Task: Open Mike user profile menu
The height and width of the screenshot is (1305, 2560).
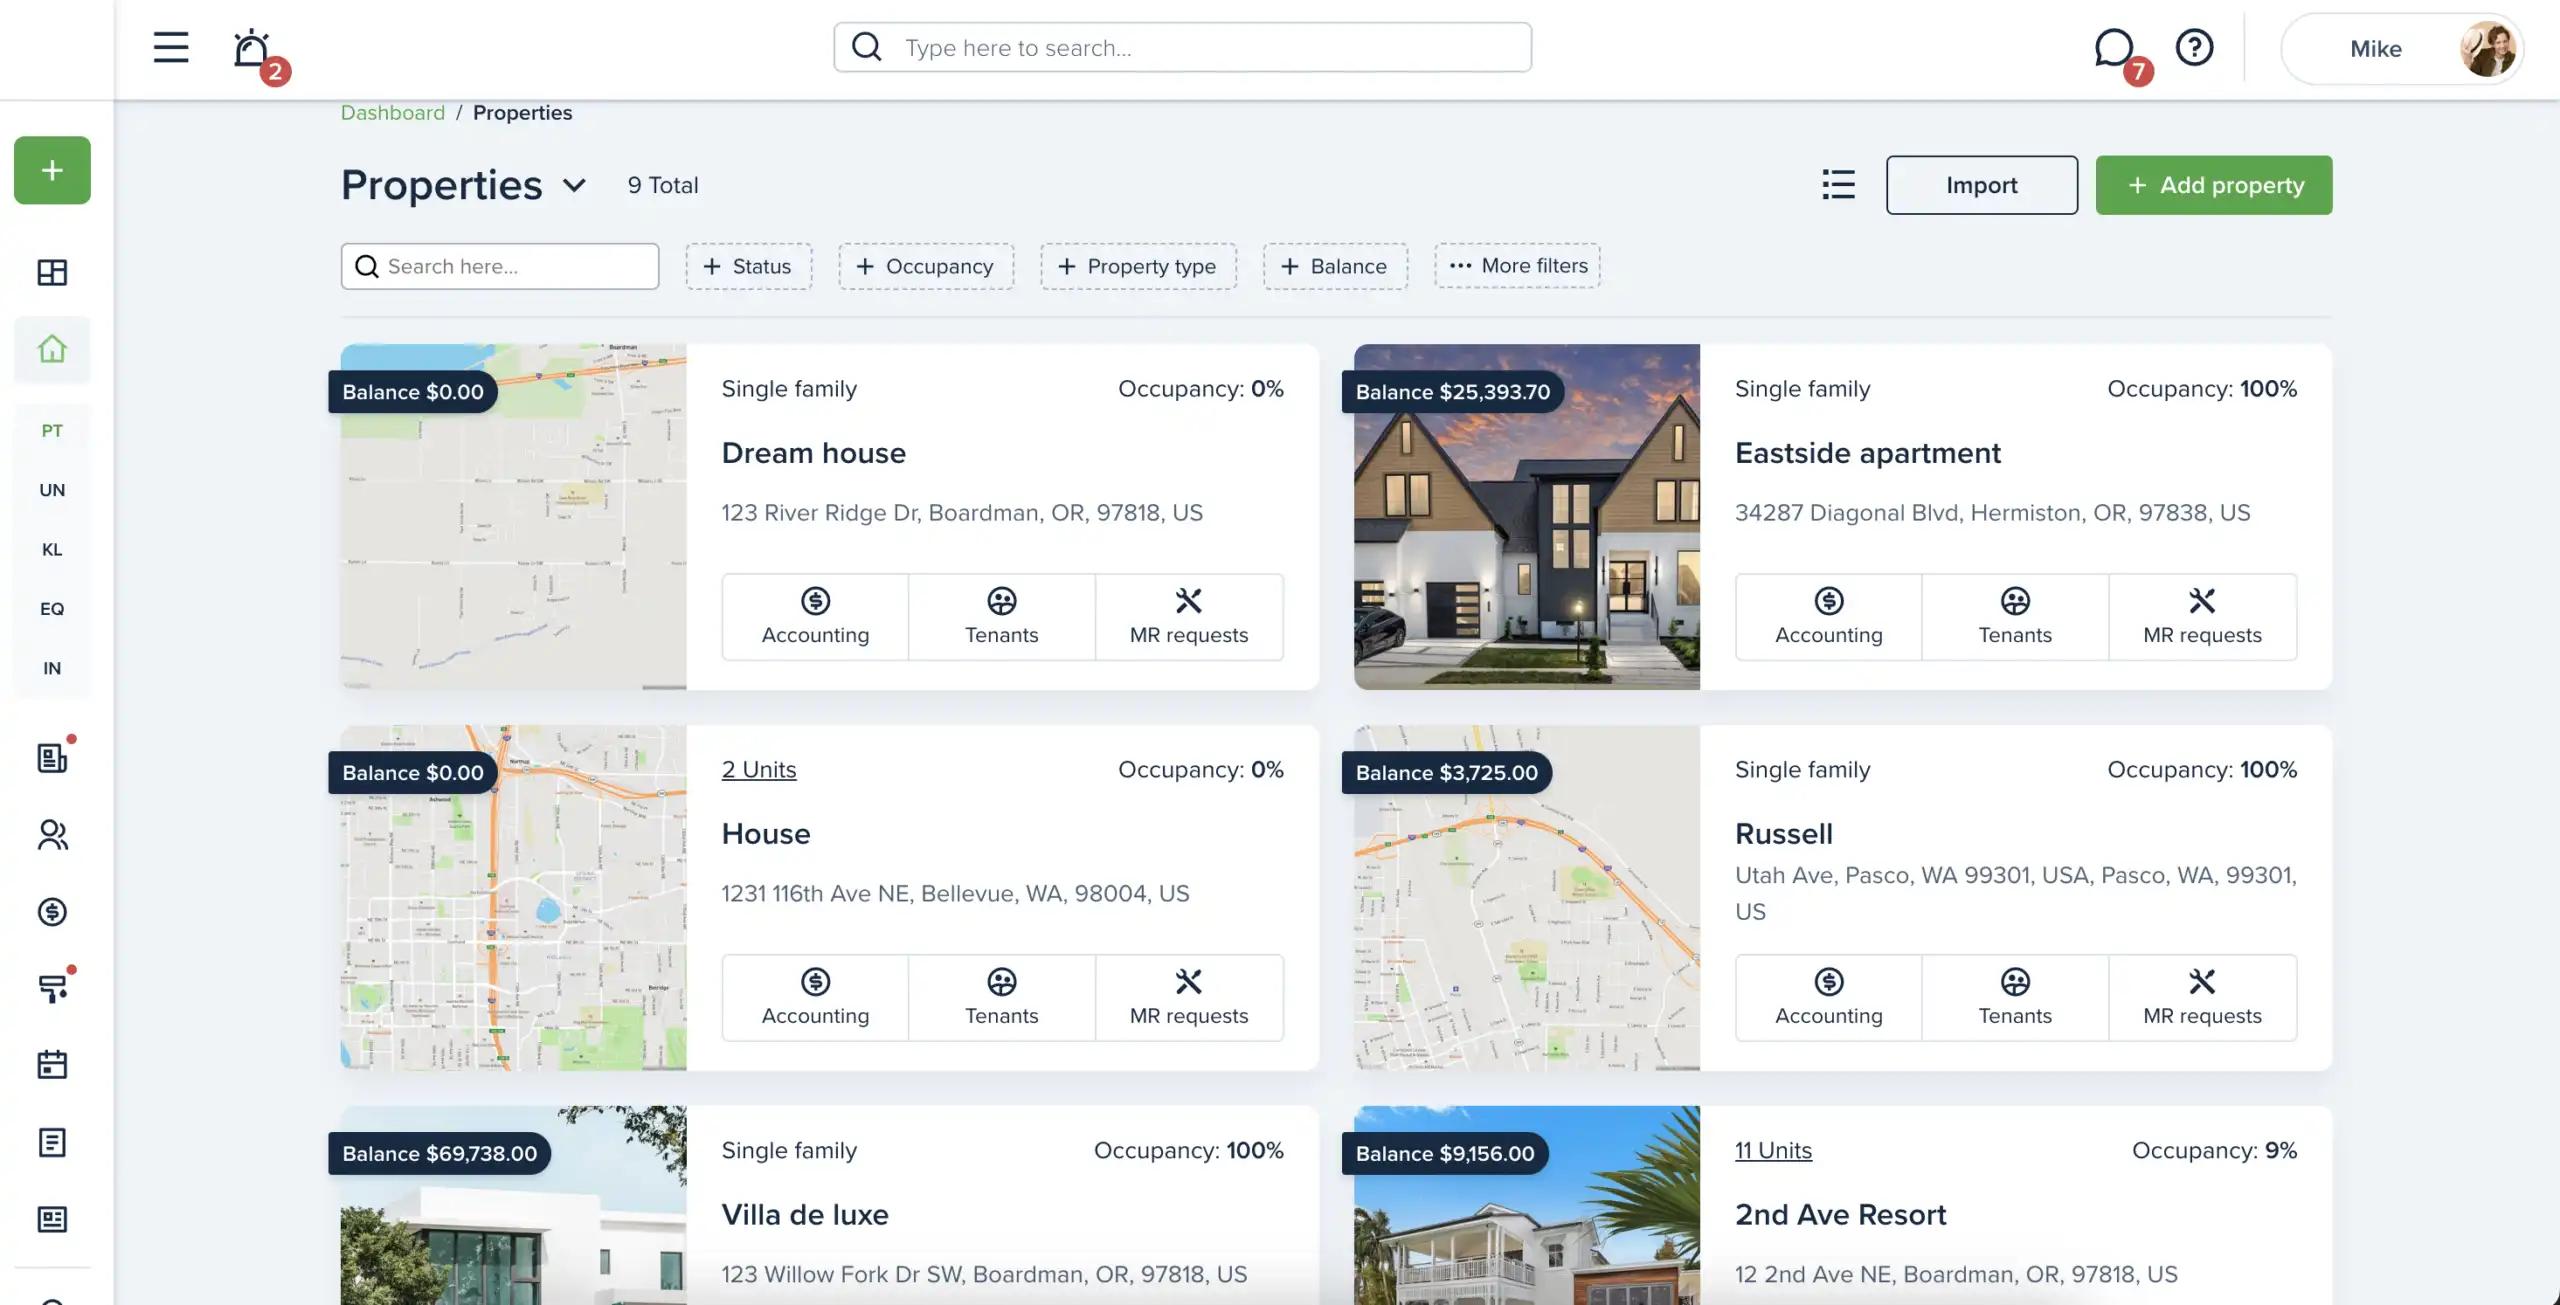Action: coord(2402,48)
